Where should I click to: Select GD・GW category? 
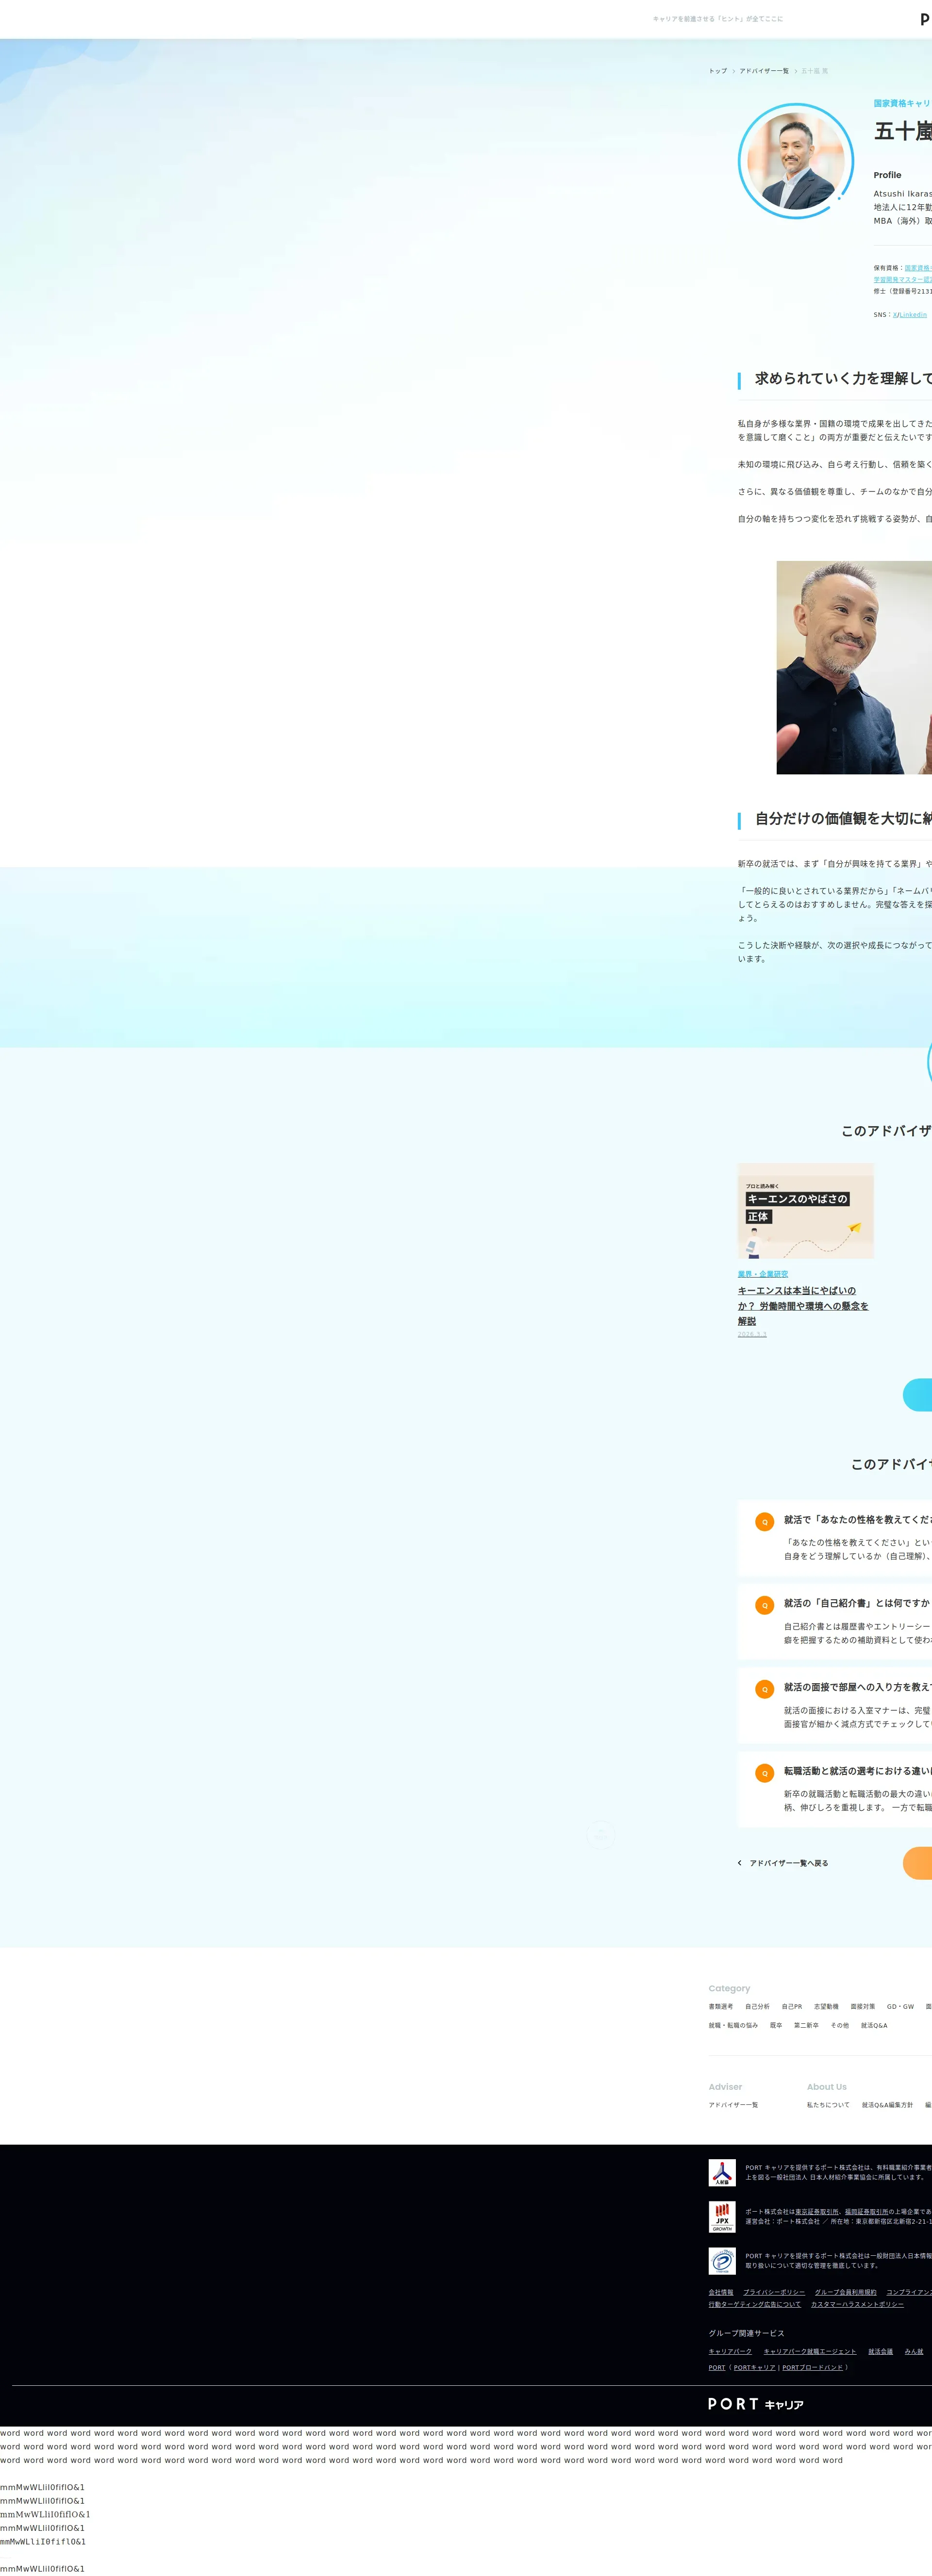tap(900, 2006)
